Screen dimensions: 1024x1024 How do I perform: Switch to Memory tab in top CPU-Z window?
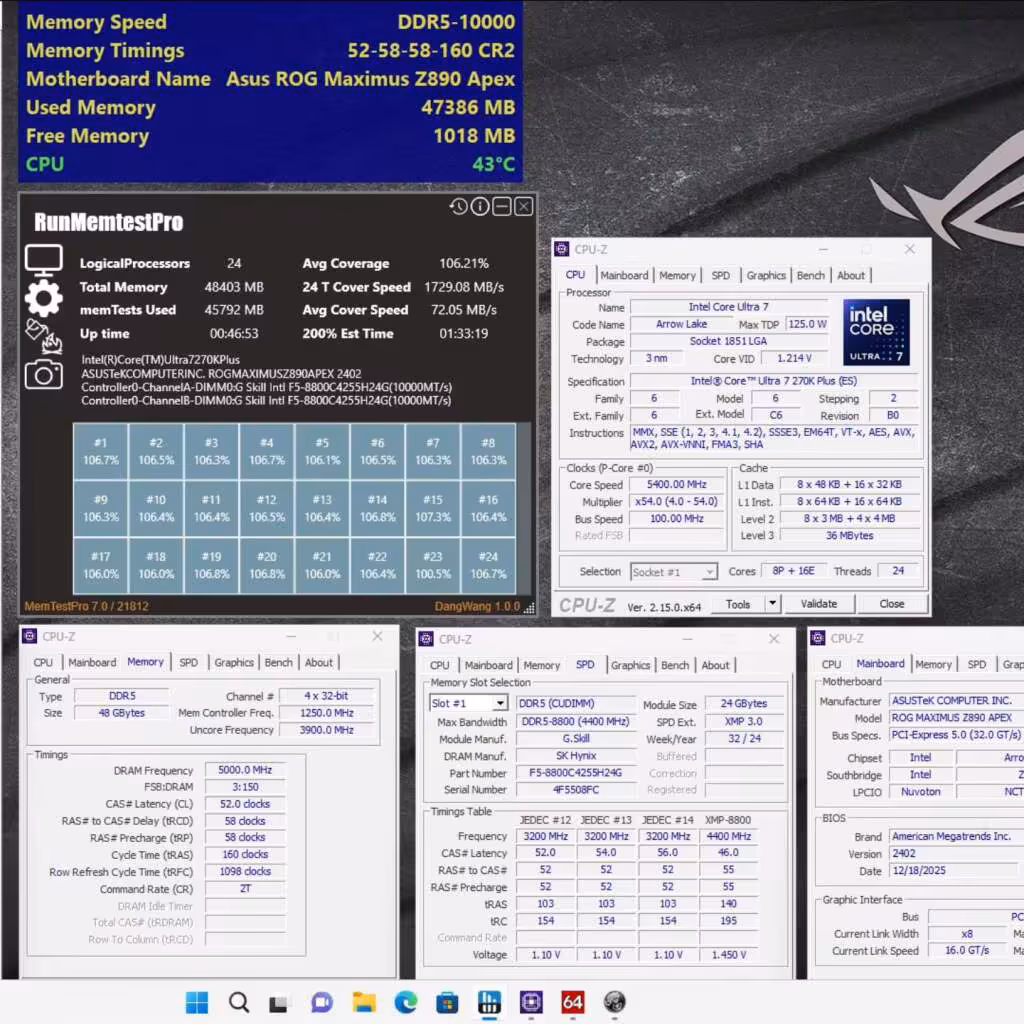click(677, 276)
